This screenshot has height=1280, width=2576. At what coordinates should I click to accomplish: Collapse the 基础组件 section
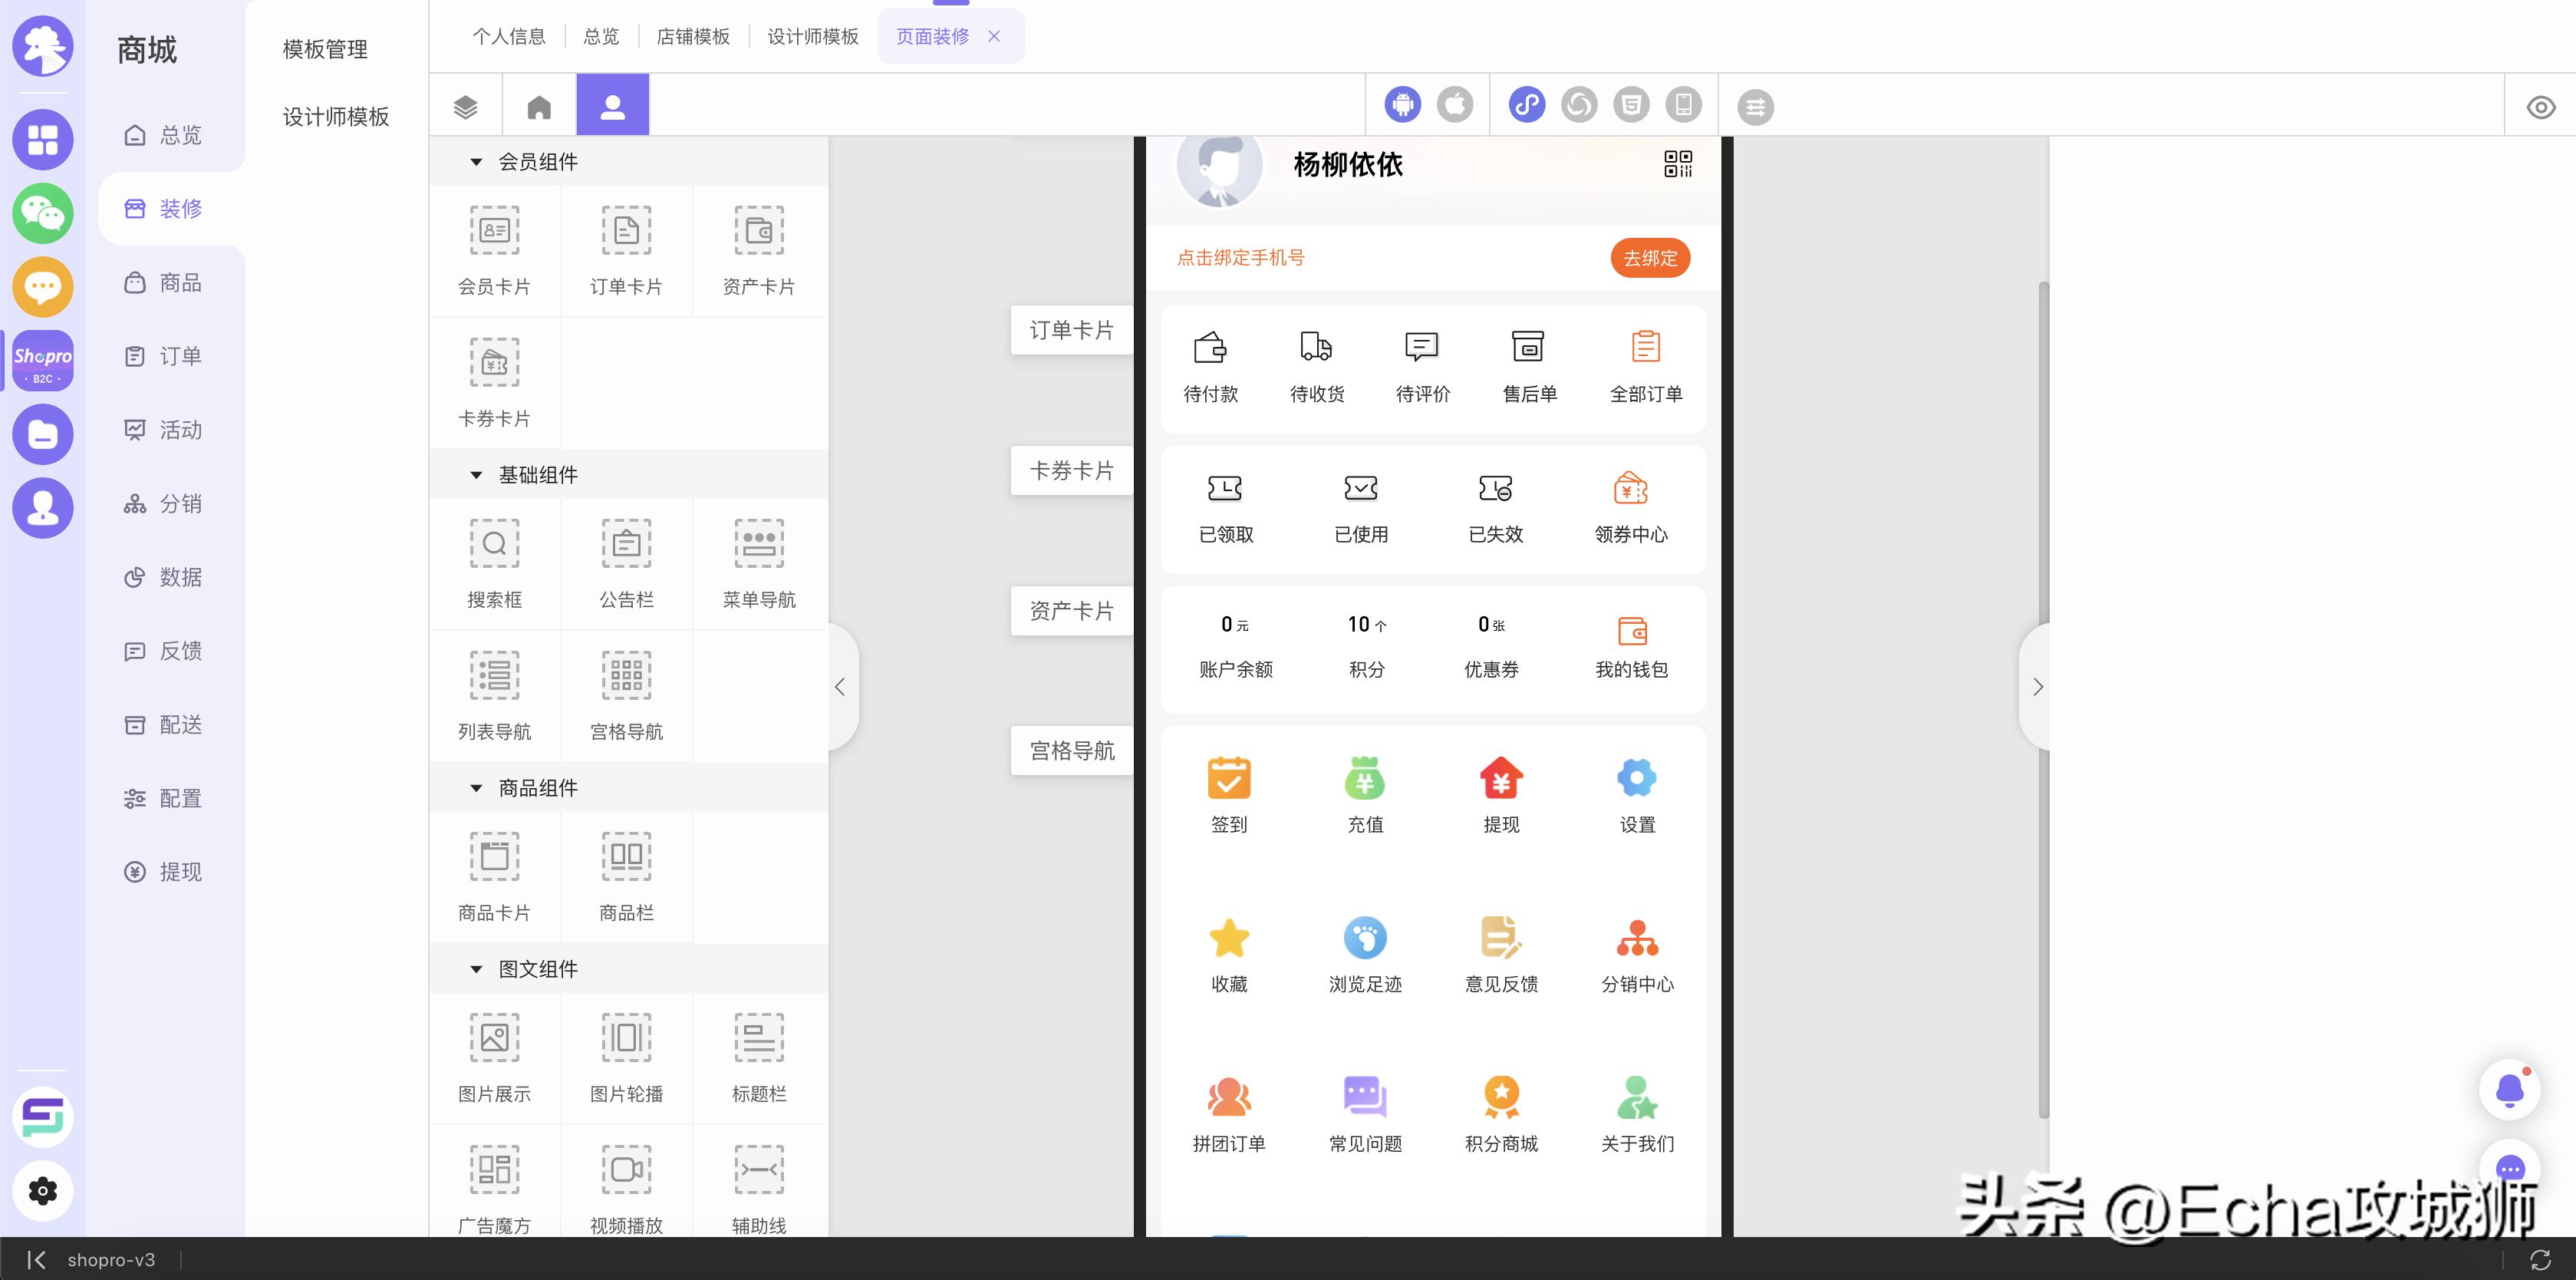click(477, 475)
